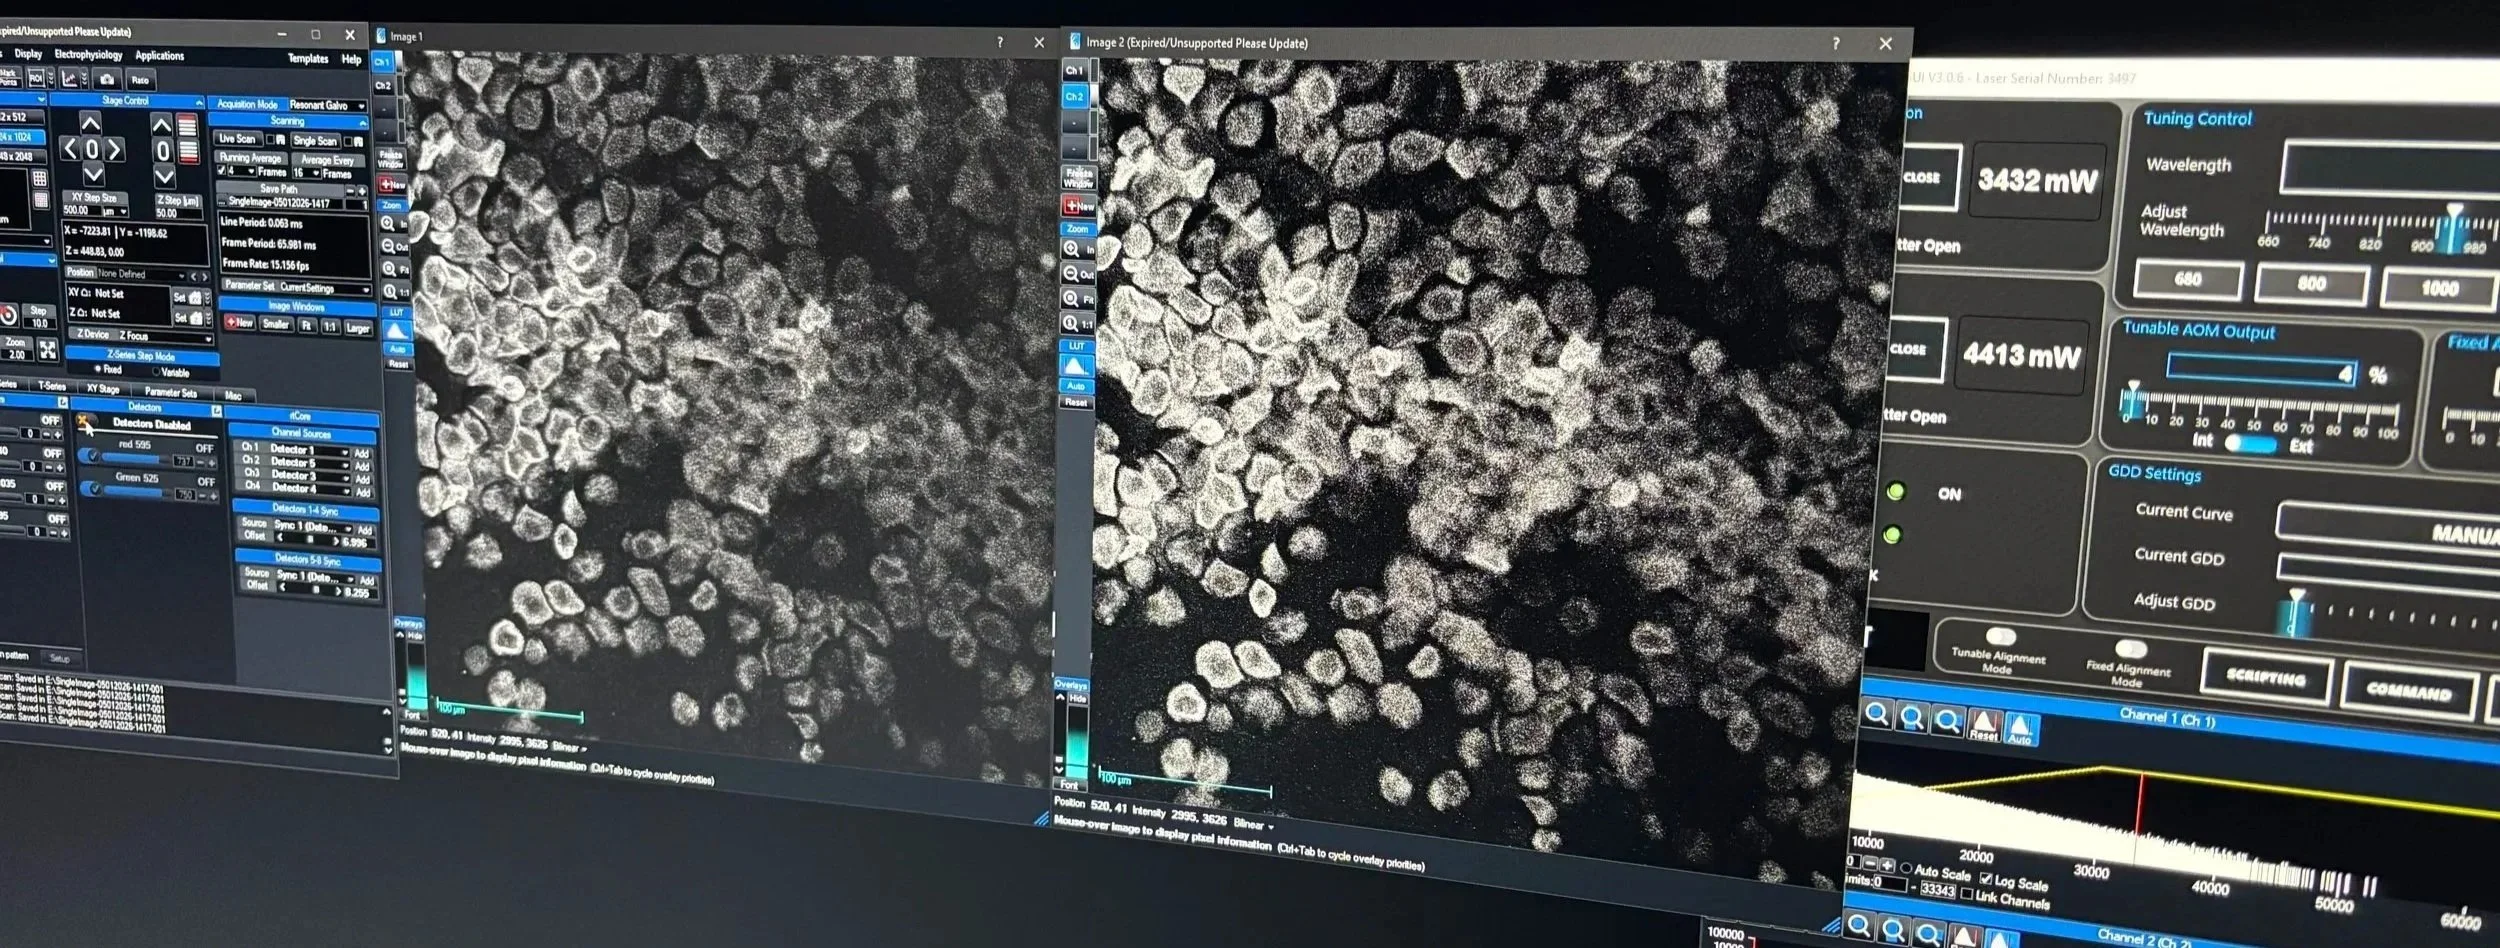Screen dimensions: 2500x948
Task: Select Fixed Z-Series step mode
Action: click(x=98, y=369)
